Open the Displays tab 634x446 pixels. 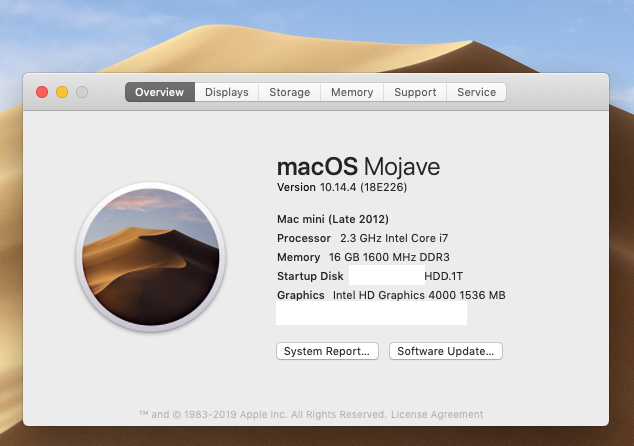click(227, 92)
